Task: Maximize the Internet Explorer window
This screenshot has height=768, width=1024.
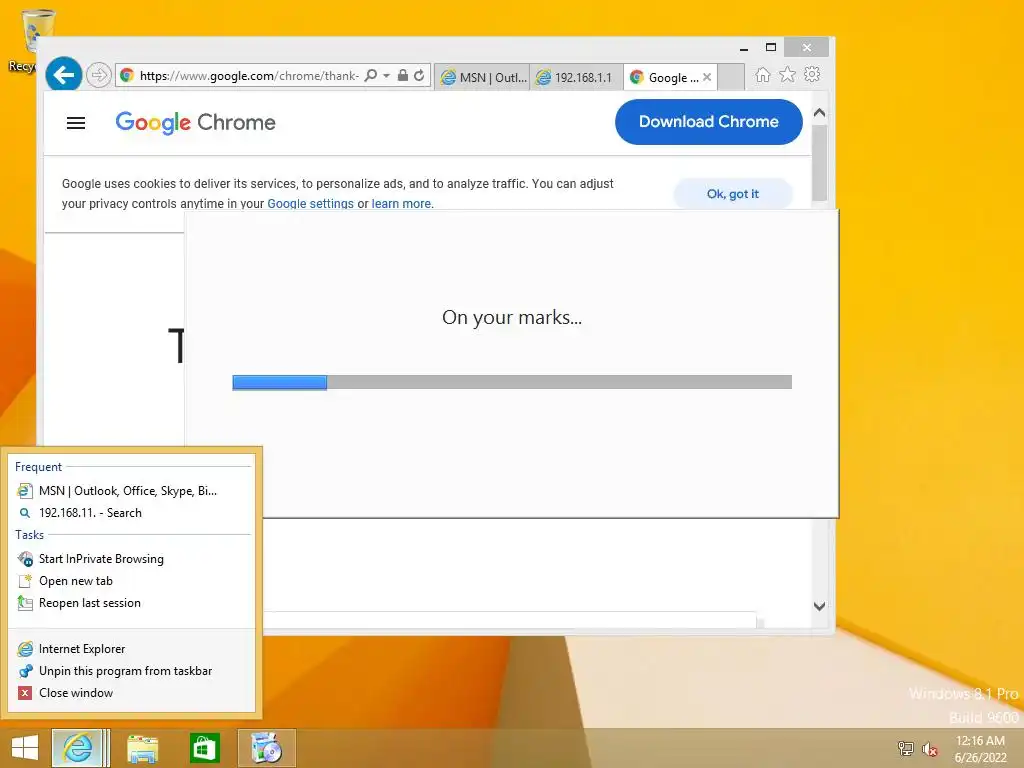Action: click(771, 47)
